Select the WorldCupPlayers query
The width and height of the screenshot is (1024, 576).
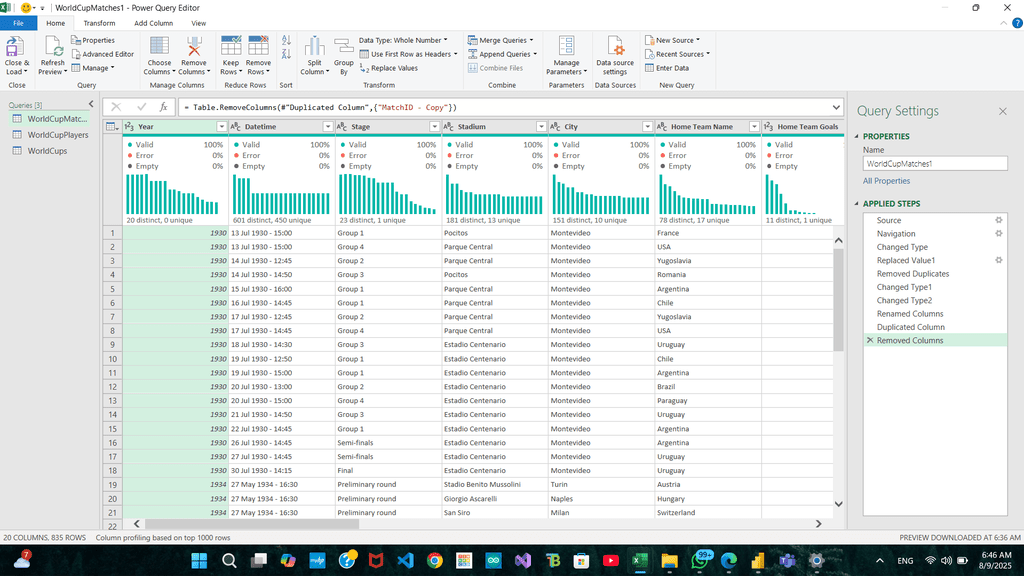click(x=57, y=135)
